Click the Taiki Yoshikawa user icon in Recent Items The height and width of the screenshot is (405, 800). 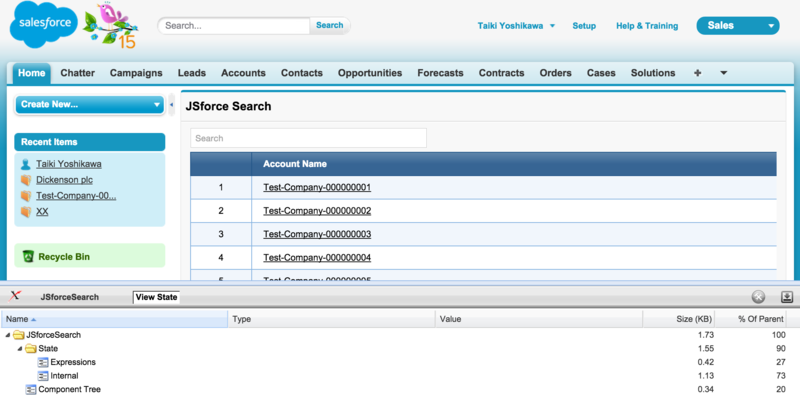(x=26, y=164)
